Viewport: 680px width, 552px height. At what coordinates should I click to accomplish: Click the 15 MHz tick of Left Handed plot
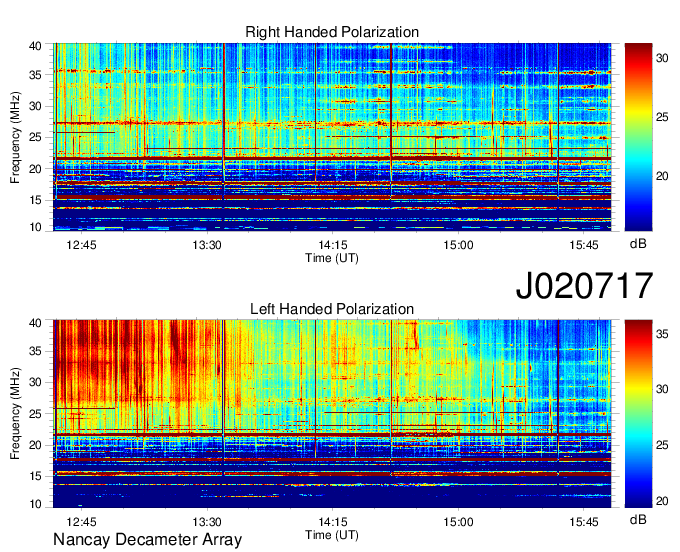[x=36, y=476]
